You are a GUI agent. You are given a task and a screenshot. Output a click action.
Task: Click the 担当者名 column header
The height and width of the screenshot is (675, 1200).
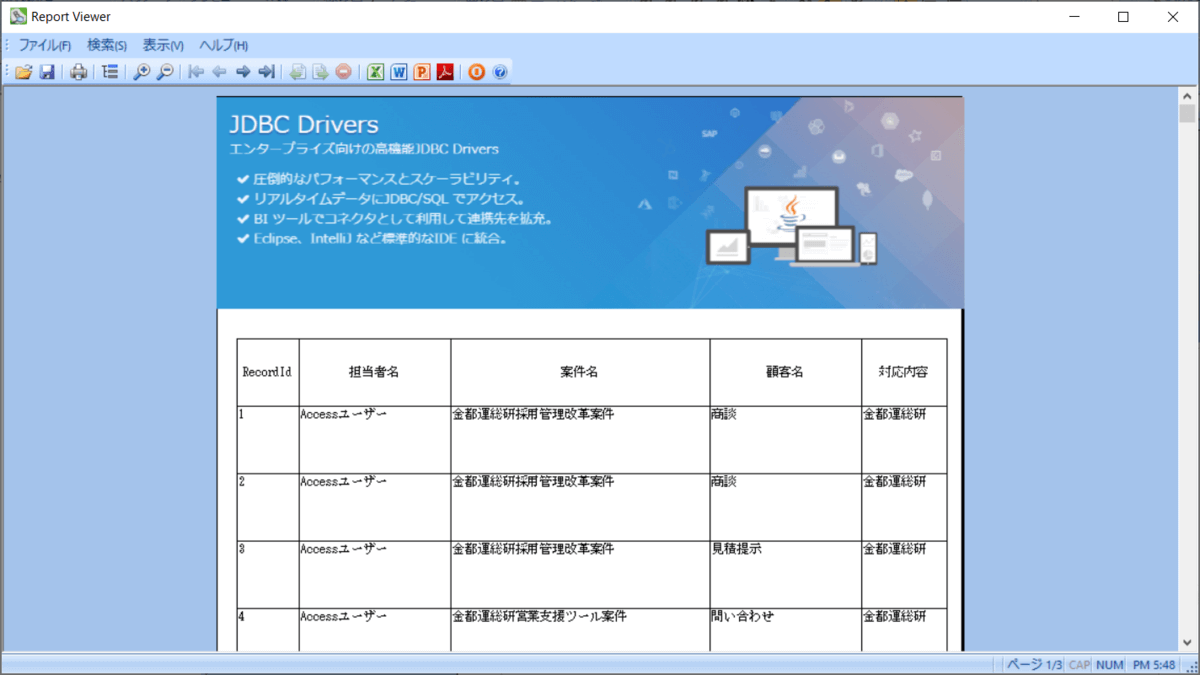click(374, 372)
